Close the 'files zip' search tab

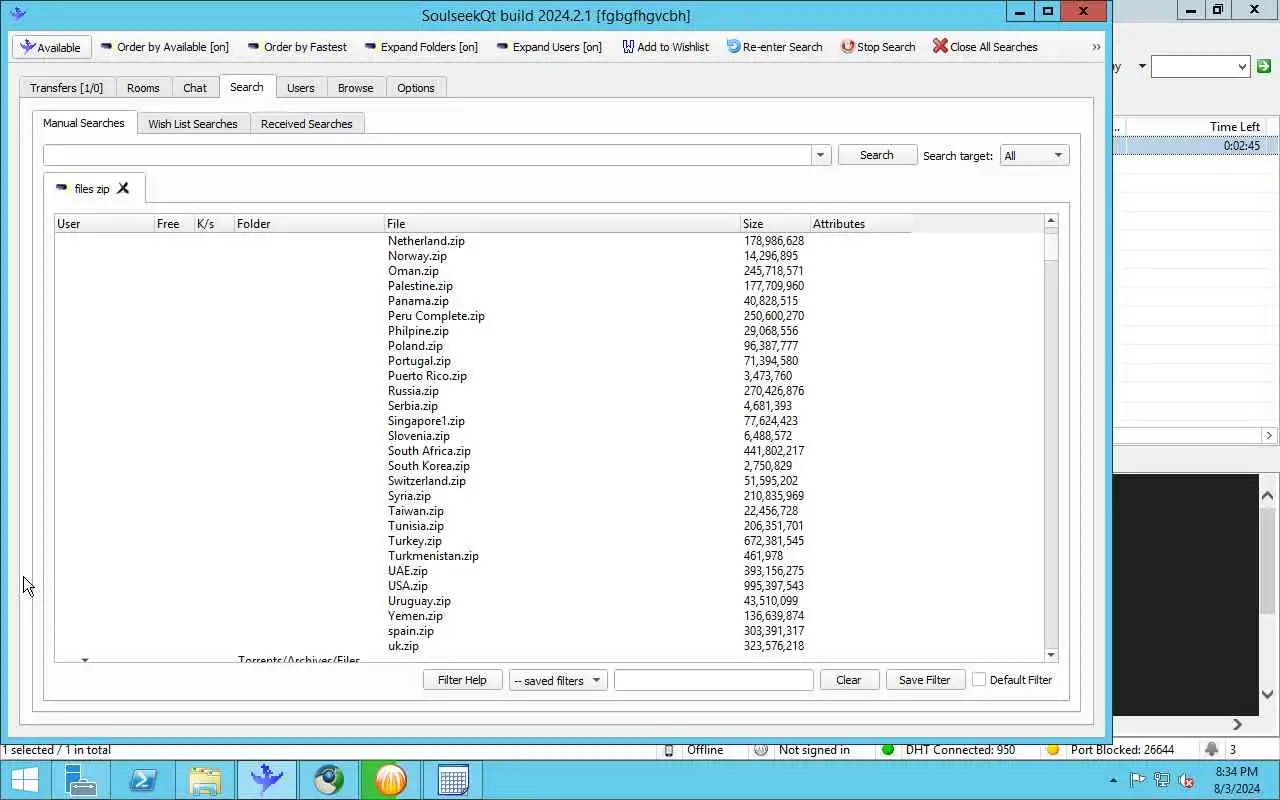coord(123,188)
